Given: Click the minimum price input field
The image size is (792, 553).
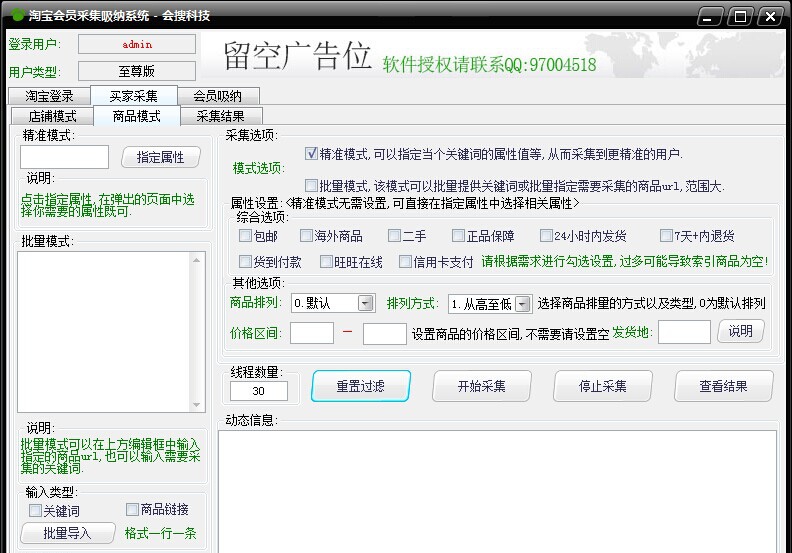Looking at the screenshot, I should point(312,333).
